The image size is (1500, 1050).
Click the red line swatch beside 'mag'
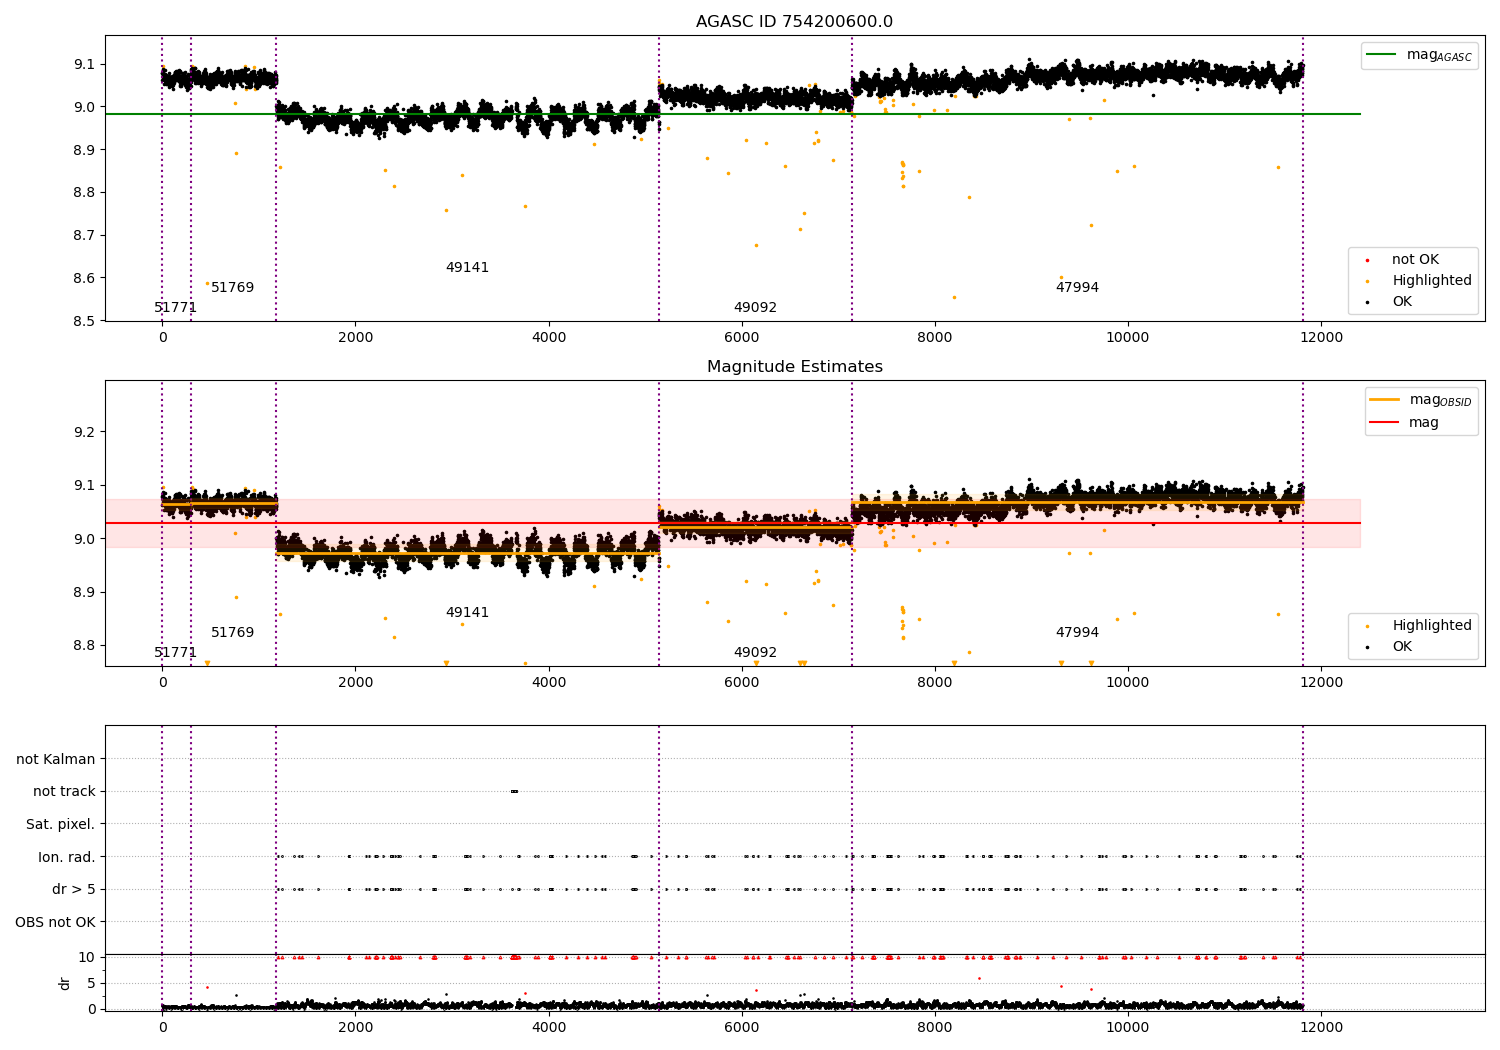pos(1385,423)
